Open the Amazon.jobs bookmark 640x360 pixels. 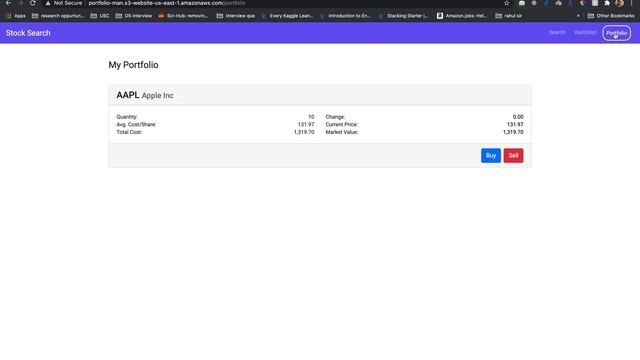462,16
